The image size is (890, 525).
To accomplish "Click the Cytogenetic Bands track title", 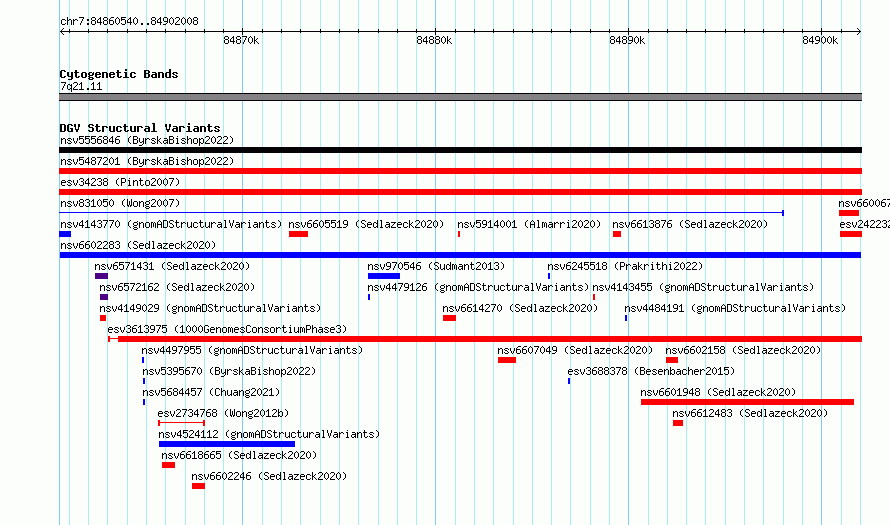I will [119, 74].
